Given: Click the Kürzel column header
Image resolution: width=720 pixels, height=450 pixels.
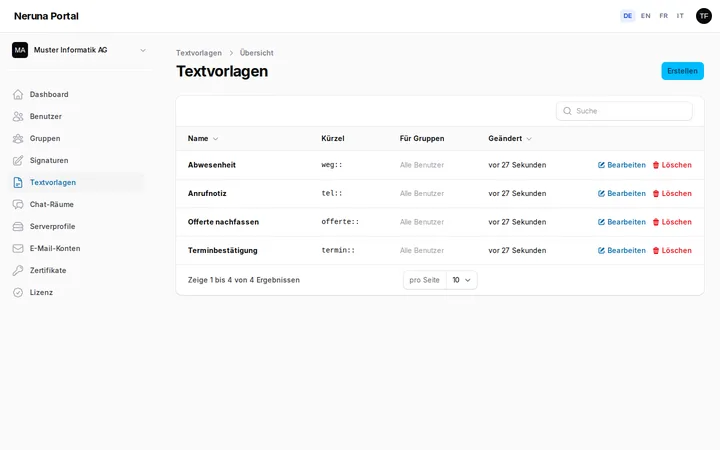Looking at the screenshot, I should tap(332, 139).
